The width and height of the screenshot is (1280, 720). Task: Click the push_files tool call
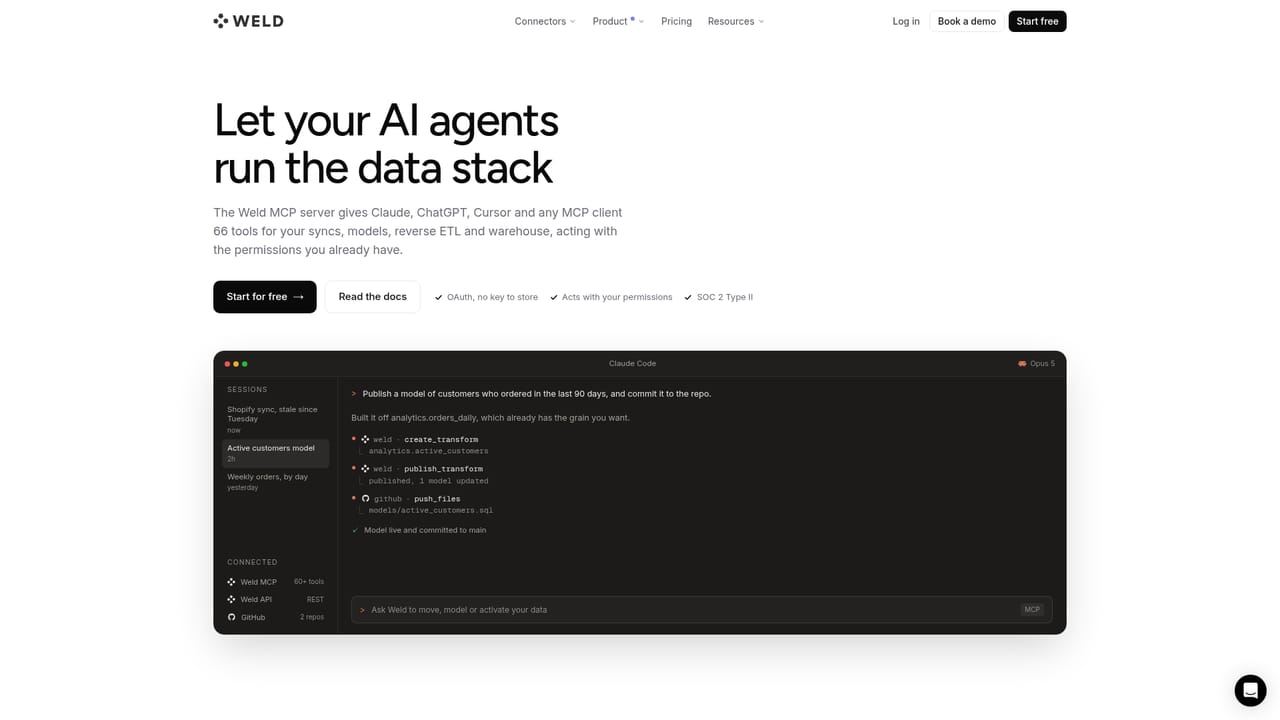click(437, 498)
